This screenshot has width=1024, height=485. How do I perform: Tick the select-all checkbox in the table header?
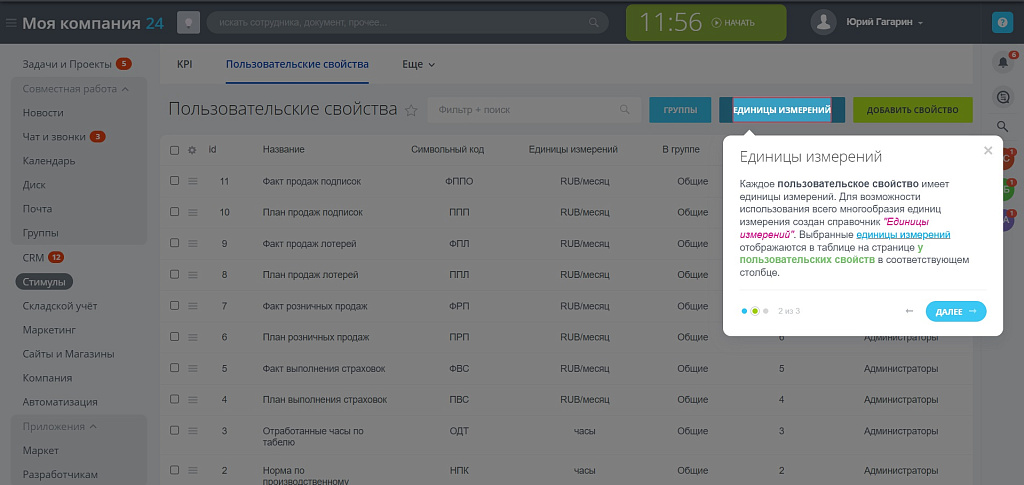(x=175, y=150)
